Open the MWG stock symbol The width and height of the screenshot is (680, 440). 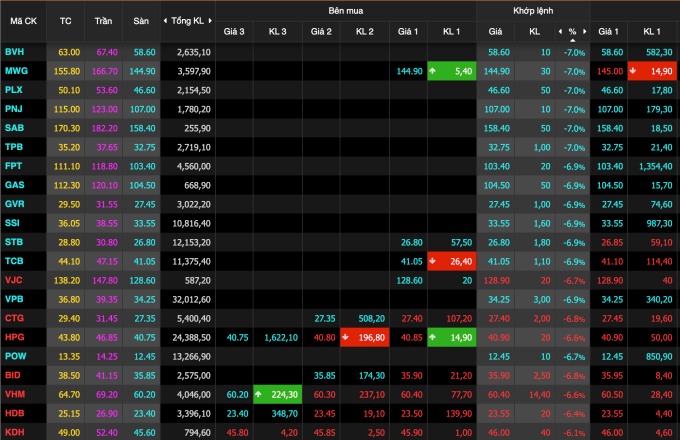(16, 71)
